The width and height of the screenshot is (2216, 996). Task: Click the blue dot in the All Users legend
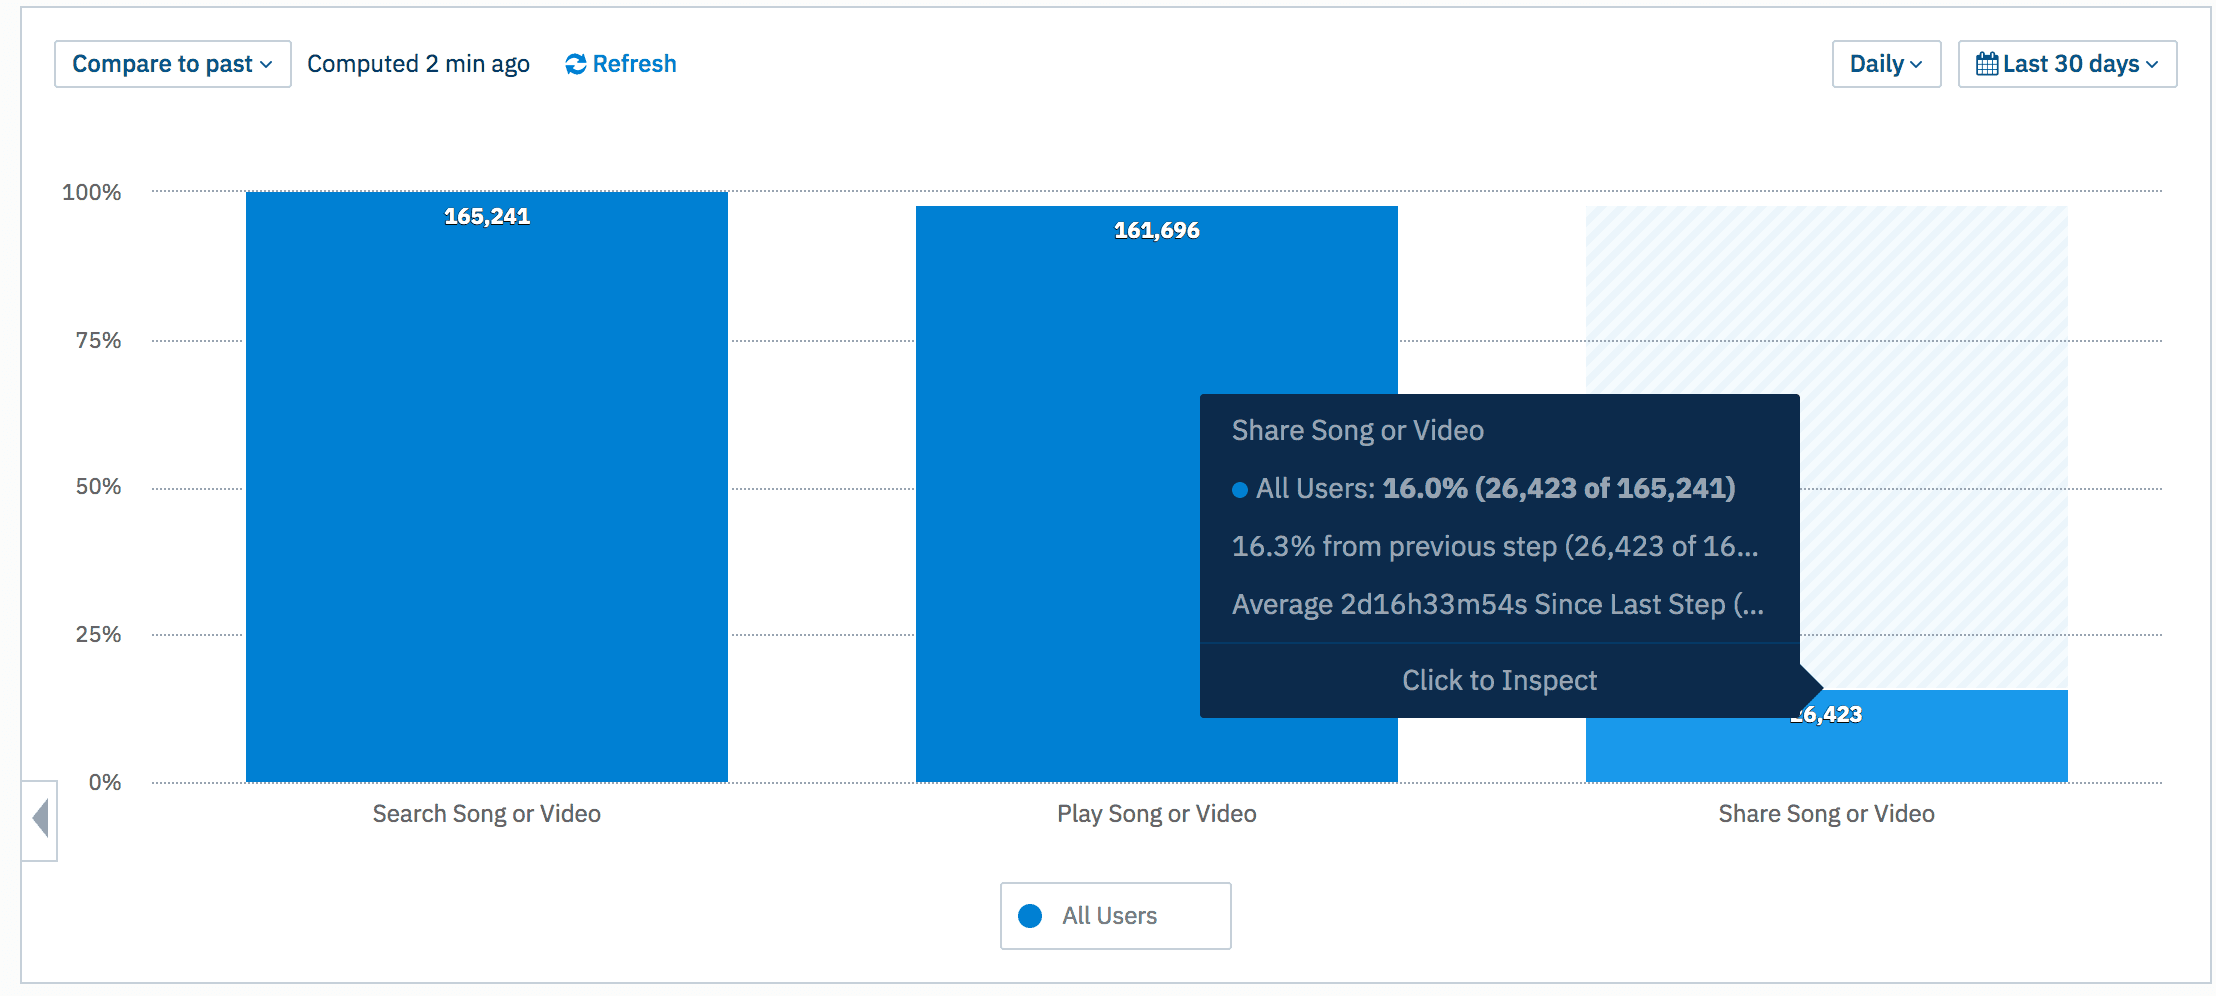coord(1030,916)
